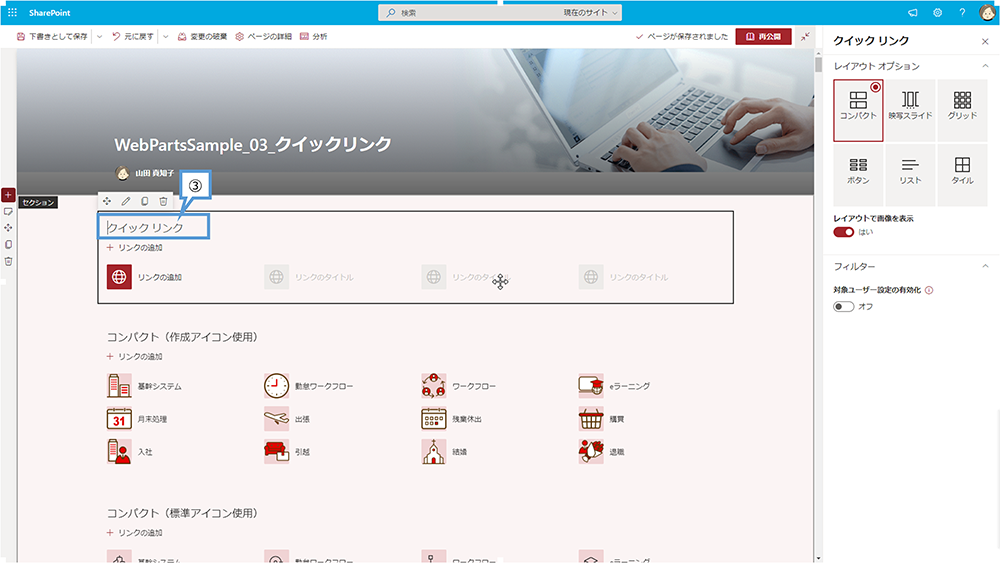
Task: Open the 引越 moving truck link
Action: (276, 451)
